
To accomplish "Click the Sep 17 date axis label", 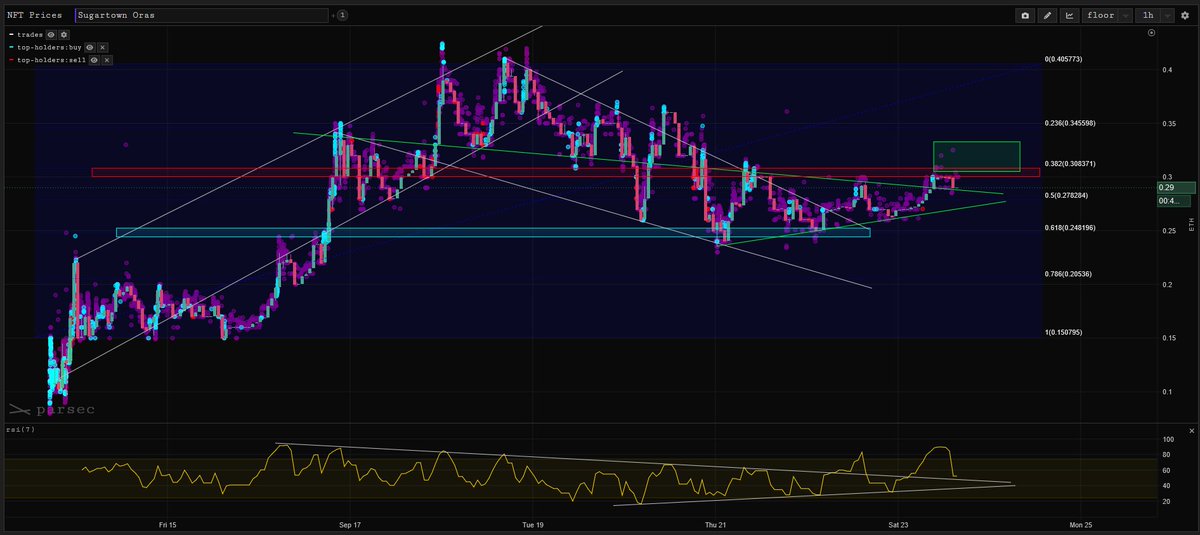I will click(x=350, y=524).
